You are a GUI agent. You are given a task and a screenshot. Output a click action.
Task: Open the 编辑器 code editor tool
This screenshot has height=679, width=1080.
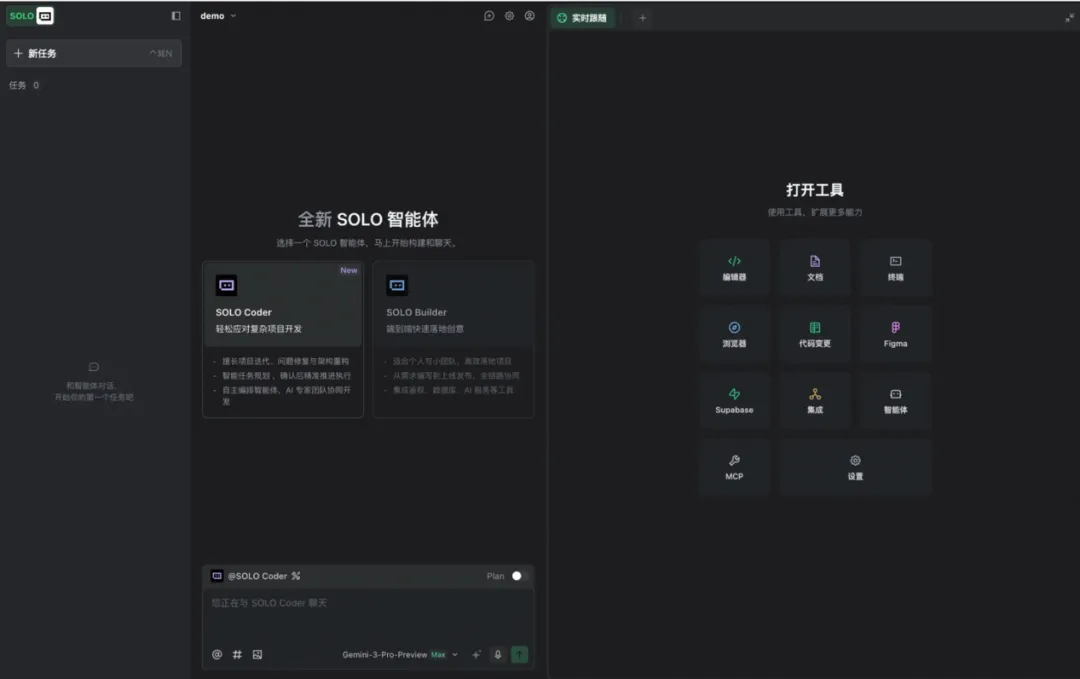(734, 268)
